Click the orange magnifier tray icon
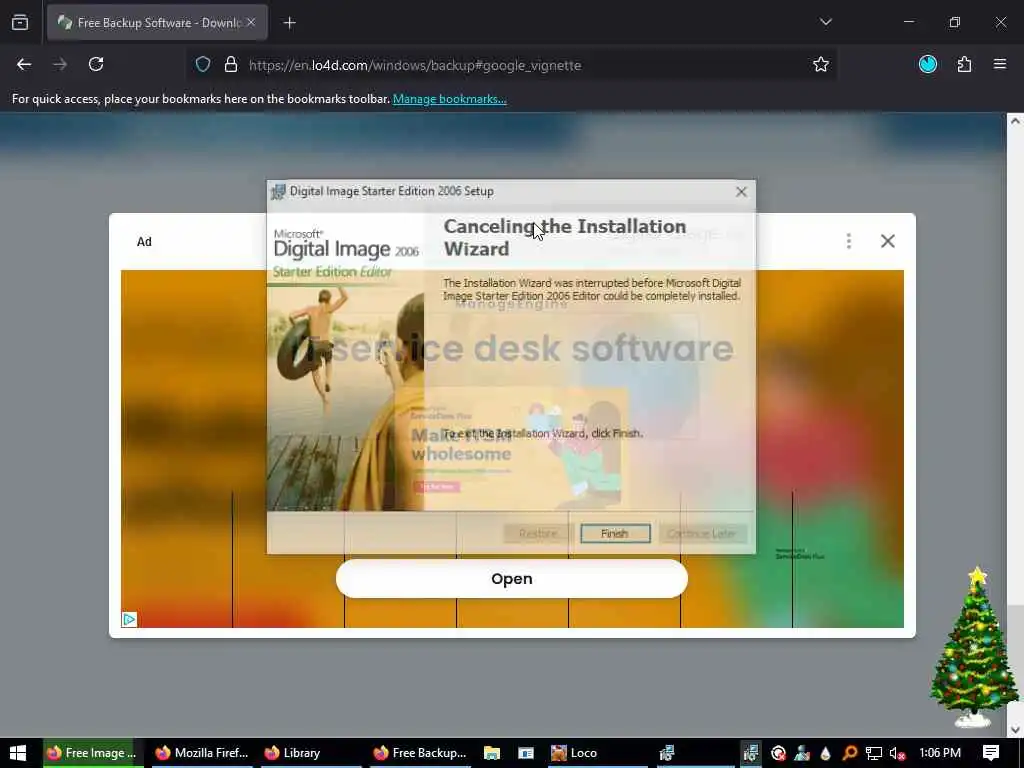 [850, 753]
